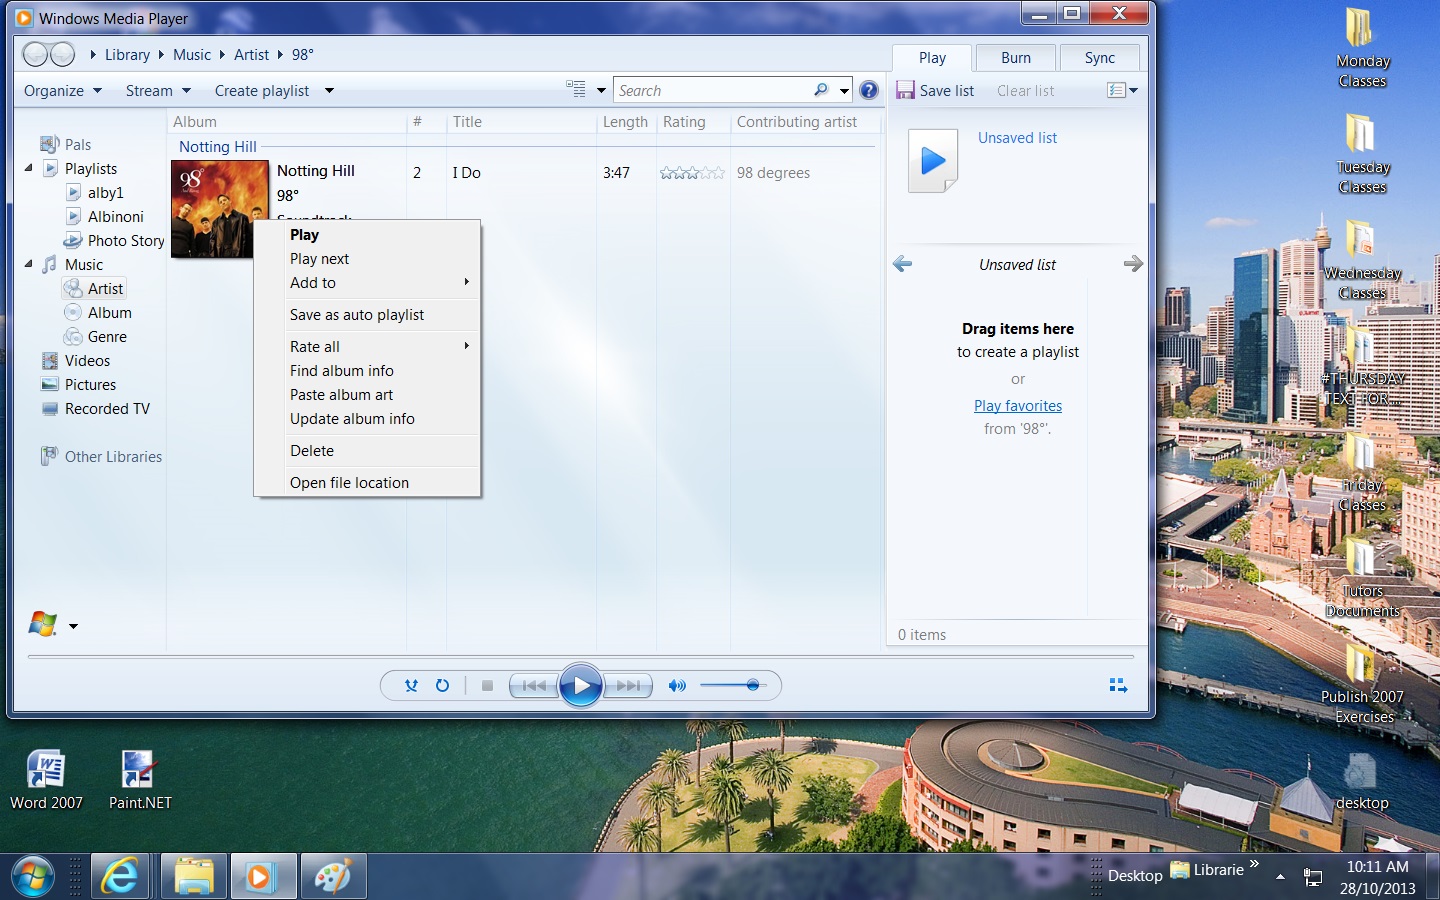Click the search magnifier icon
The height and width of the screenshot is (900, 1440).
(821, 90)
